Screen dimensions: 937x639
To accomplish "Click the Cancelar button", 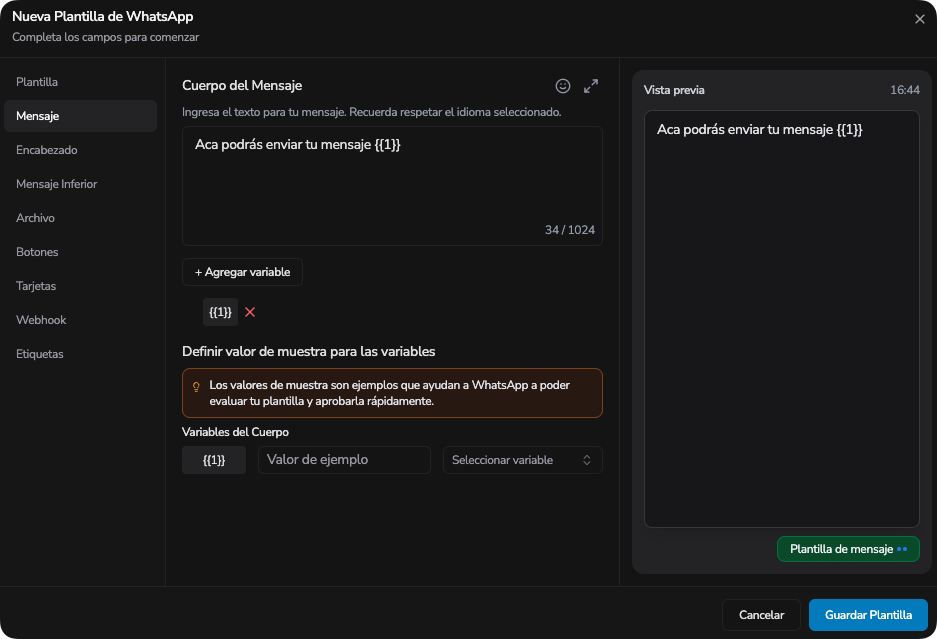I will pos(761,615).
